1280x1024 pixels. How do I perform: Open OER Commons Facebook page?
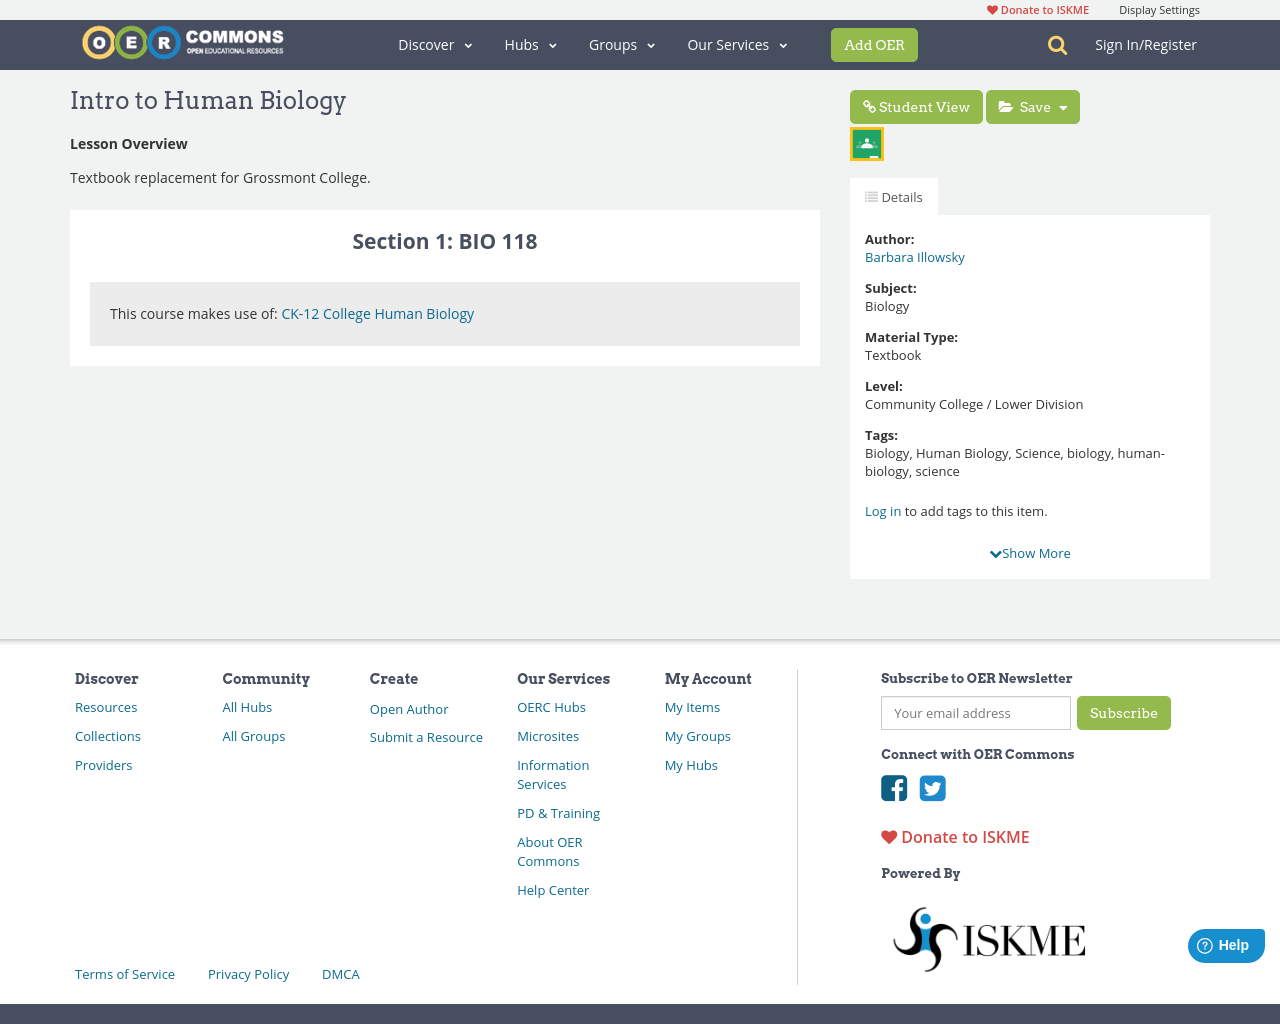point(894,789)
